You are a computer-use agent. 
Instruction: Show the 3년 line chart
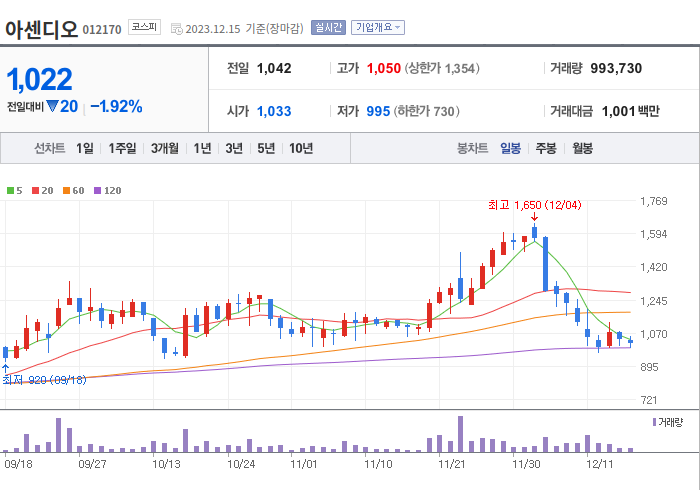pyautogui.click(x=234, y=148)
